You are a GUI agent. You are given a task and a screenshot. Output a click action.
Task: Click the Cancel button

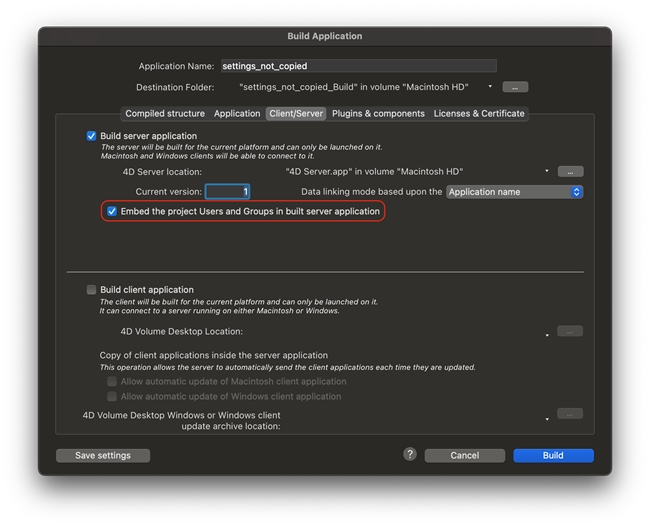point(464,455)
